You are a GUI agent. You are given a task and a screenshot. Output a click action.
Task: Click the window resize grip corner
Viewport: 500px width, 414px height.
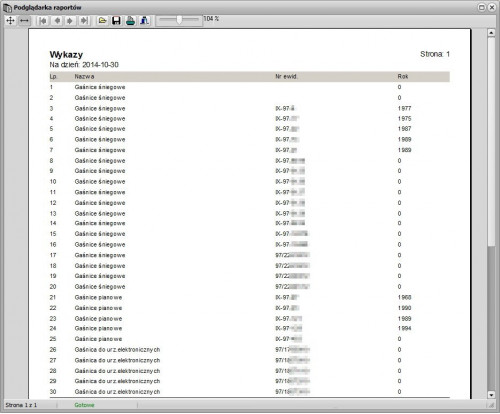pyautogui.click(x=491, y=405)
